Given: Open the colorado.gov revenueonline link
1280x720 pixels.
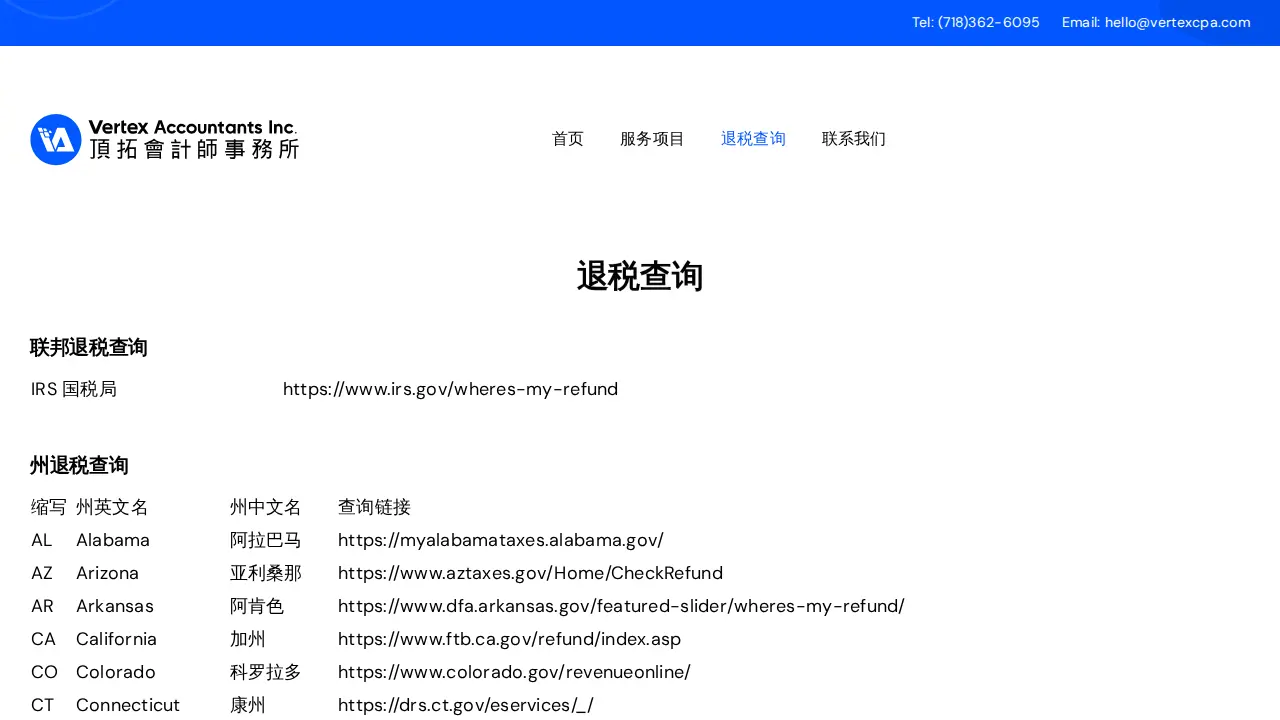Looking at the screenshot, I should pyautogui.click(x=514, y=672).
